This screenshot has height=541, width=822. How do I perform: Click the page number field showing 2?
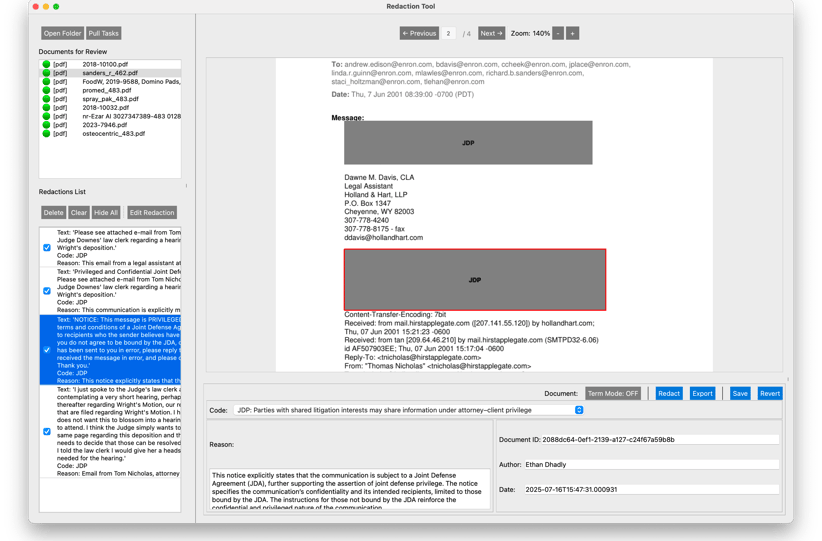point(448,33)
